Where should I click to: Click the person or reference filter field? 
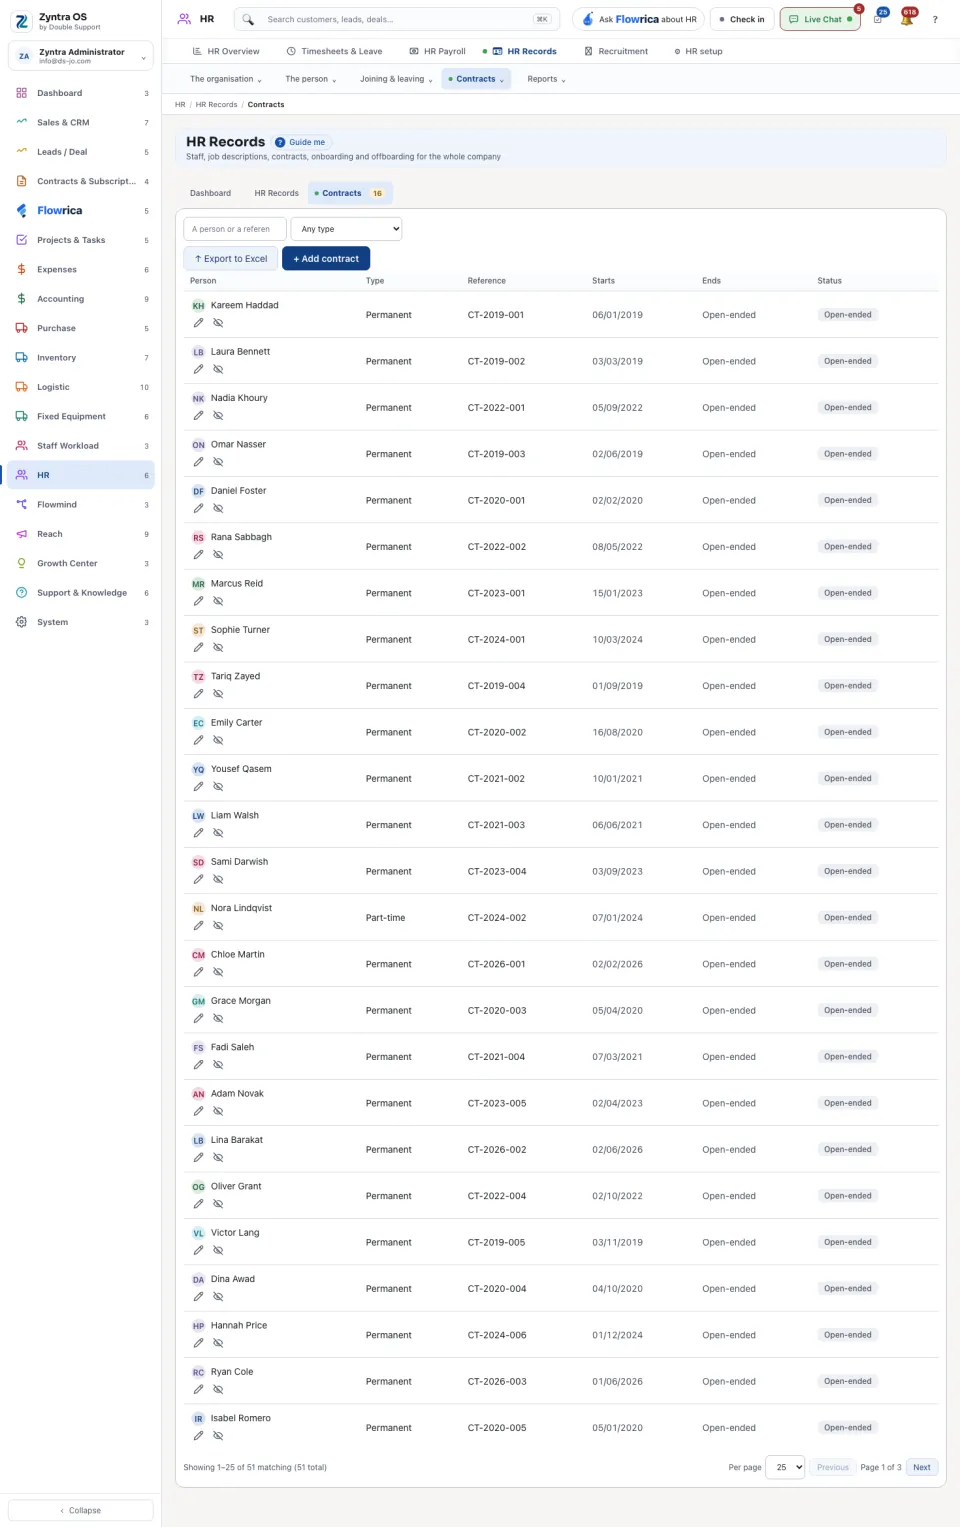point(235,229)
